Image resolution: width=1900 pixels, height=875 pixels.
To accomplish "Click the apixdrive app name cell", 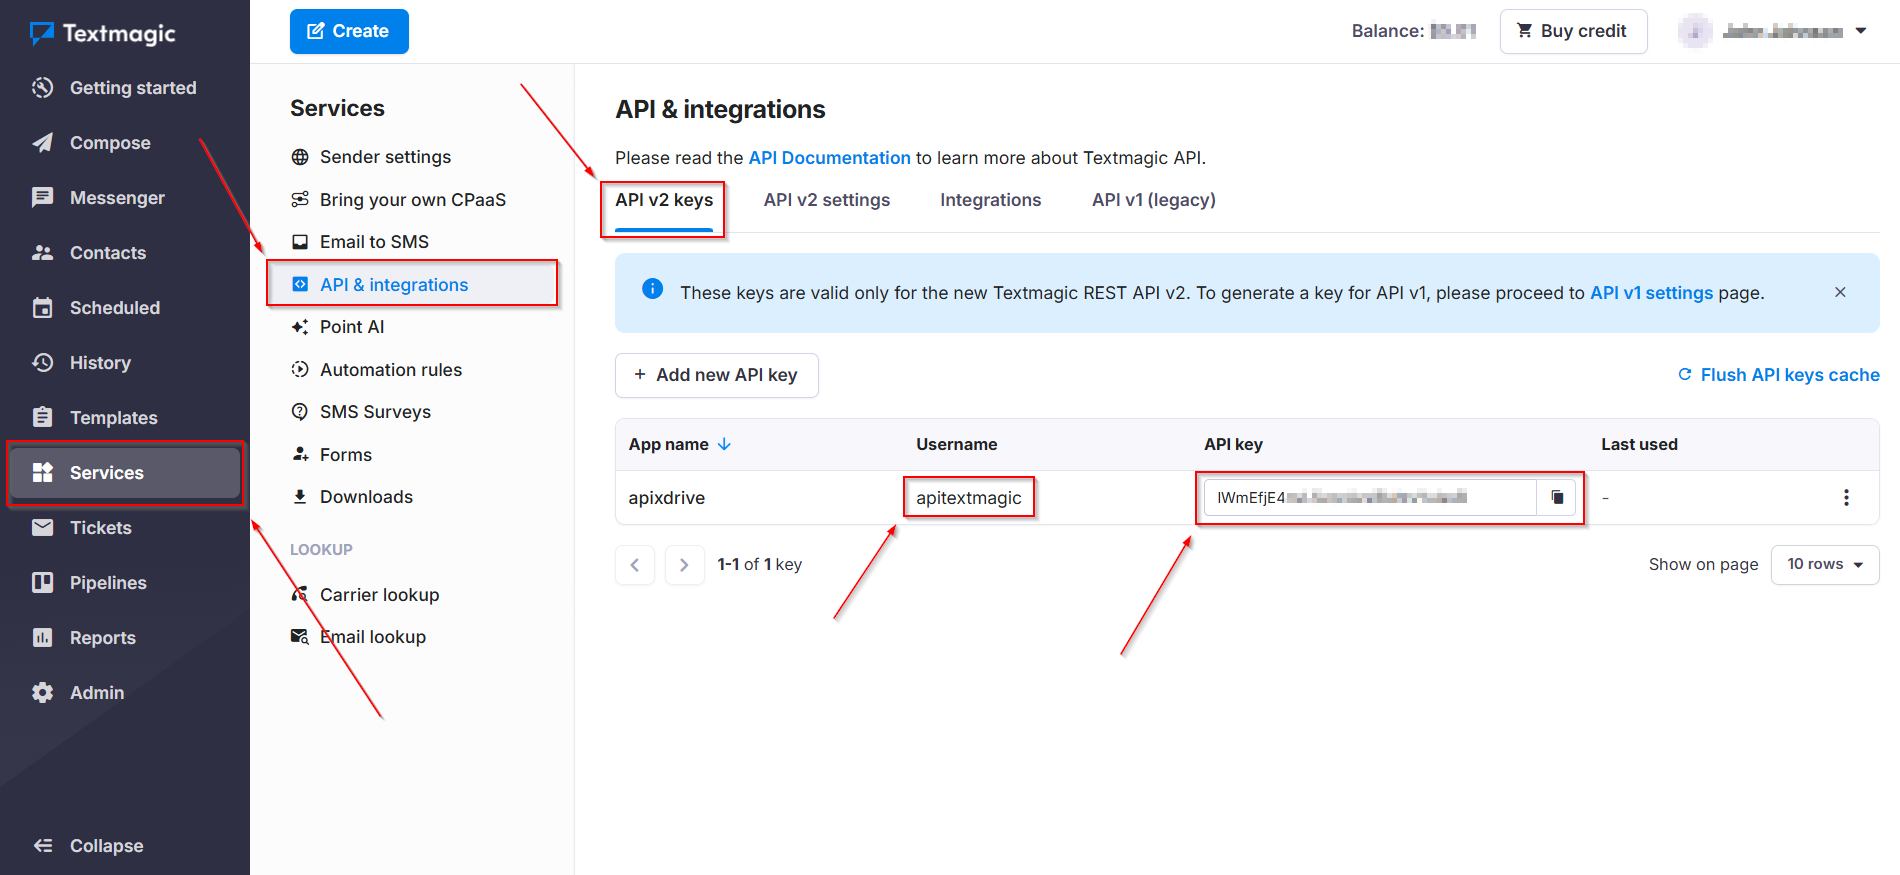I will pyautogui.click(x=666, y=498).
